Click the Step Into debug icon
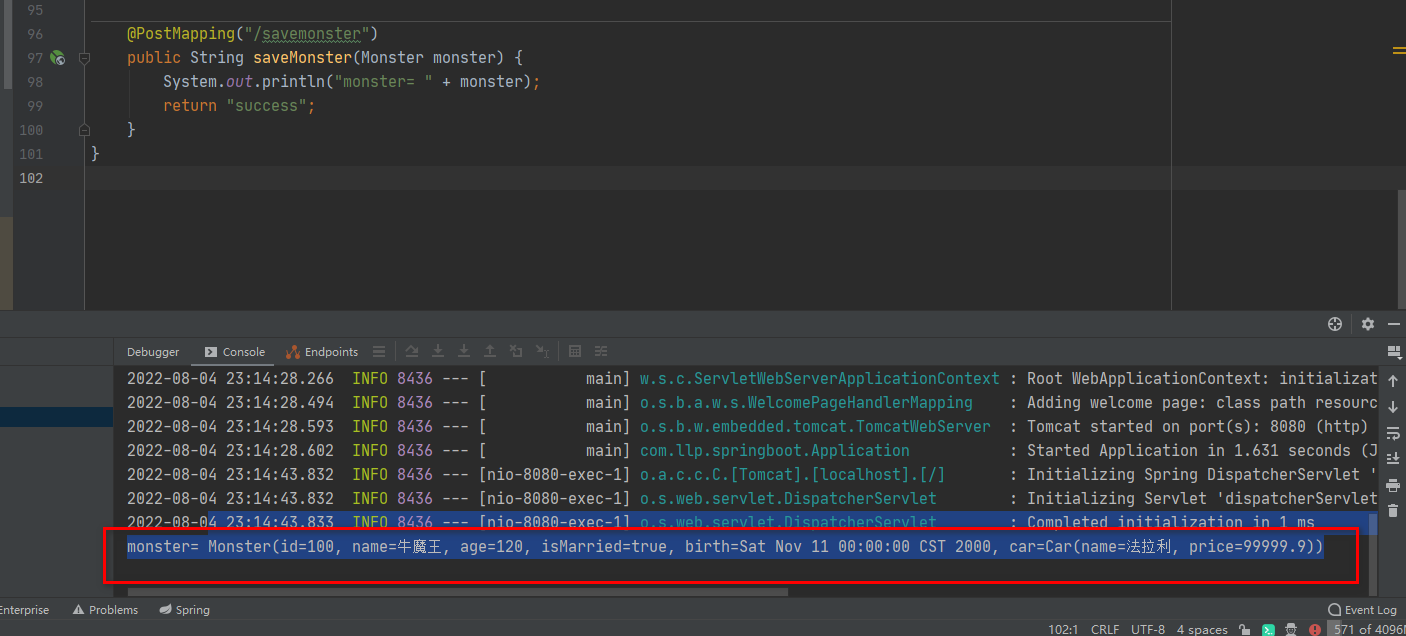Image resolution: width=1406 pixels, height=636 pixels. 438,351
